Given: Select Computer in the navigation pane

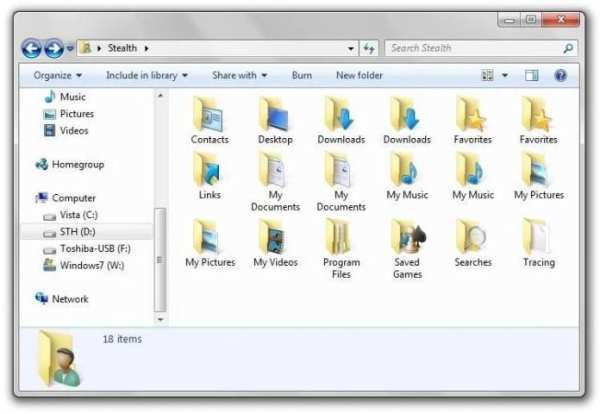Looking at the screenshot, I should pos(65,198).
